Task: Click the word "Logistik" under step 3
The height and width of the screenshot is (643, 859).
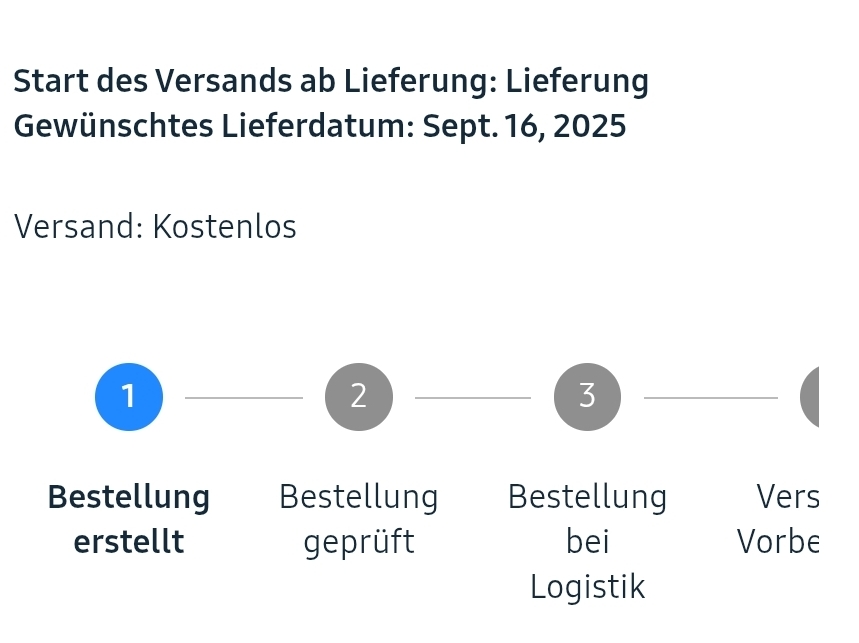Action: coord(587,586)
